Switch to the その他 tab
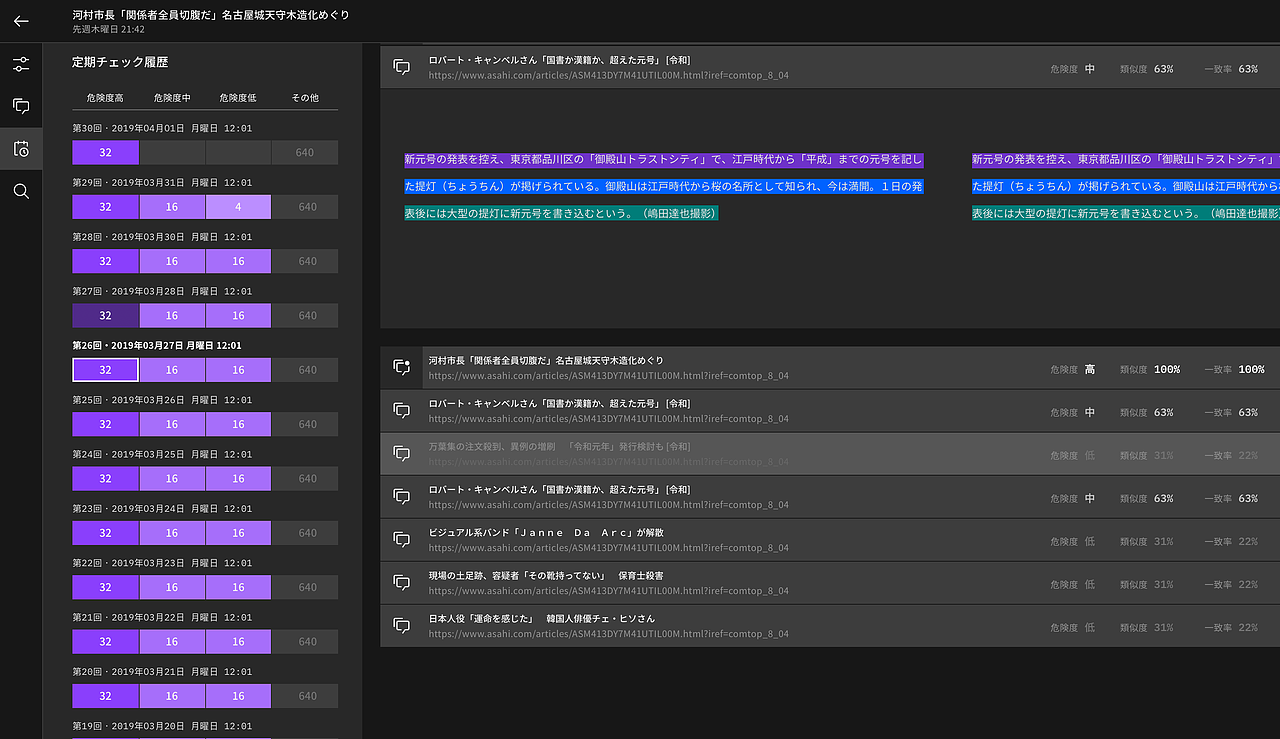The image size is (1280, 739). [x=305, y=97]
